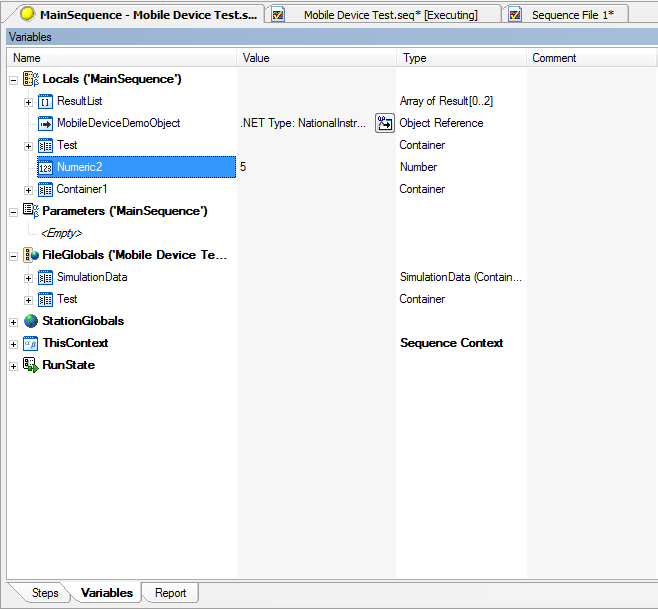This screenshot has width=658, height=609.
Task: Expand the Container1 variable
Action: [28, 189]
